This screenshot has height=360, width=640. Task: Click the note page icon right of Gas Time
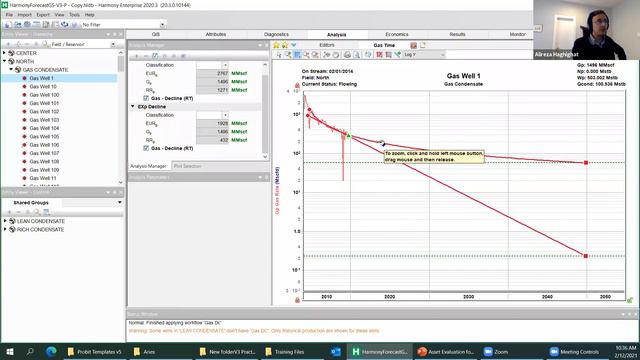pyautogui.click(x=422, y=45)
